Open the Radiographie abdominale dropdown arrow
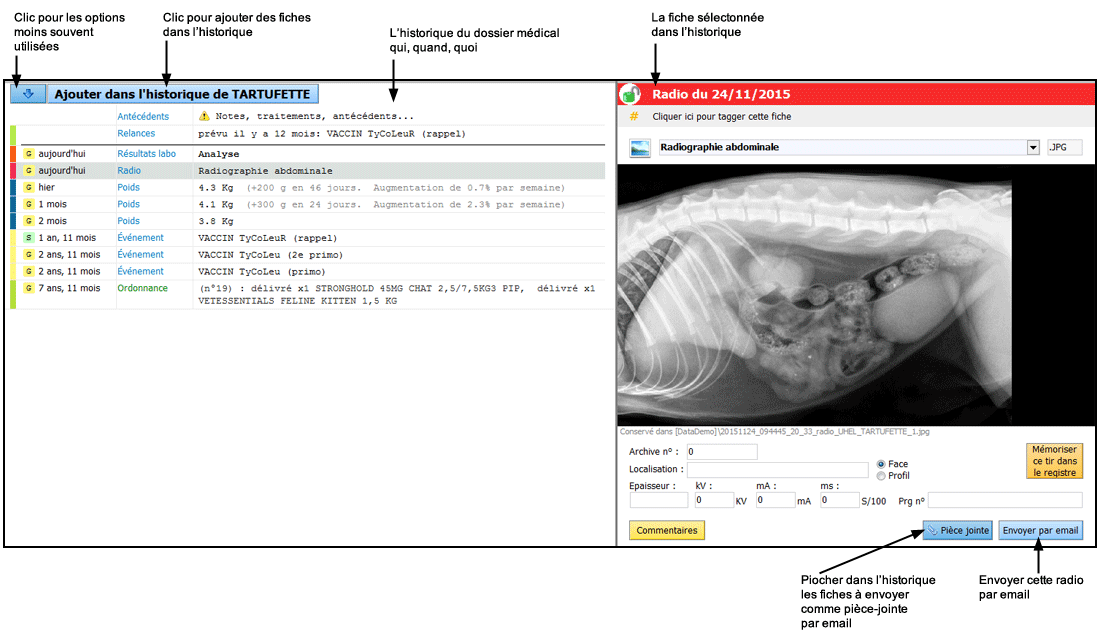Screen dimensions: 1100x639 1033,147
